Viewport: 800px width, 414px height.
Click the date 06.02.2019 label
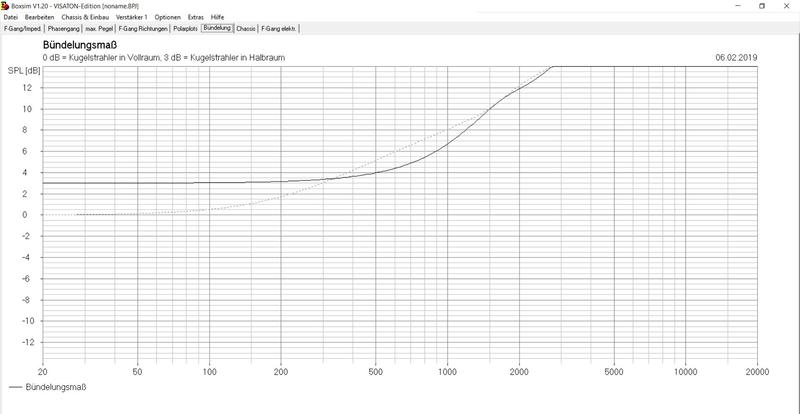pos(736,58)
